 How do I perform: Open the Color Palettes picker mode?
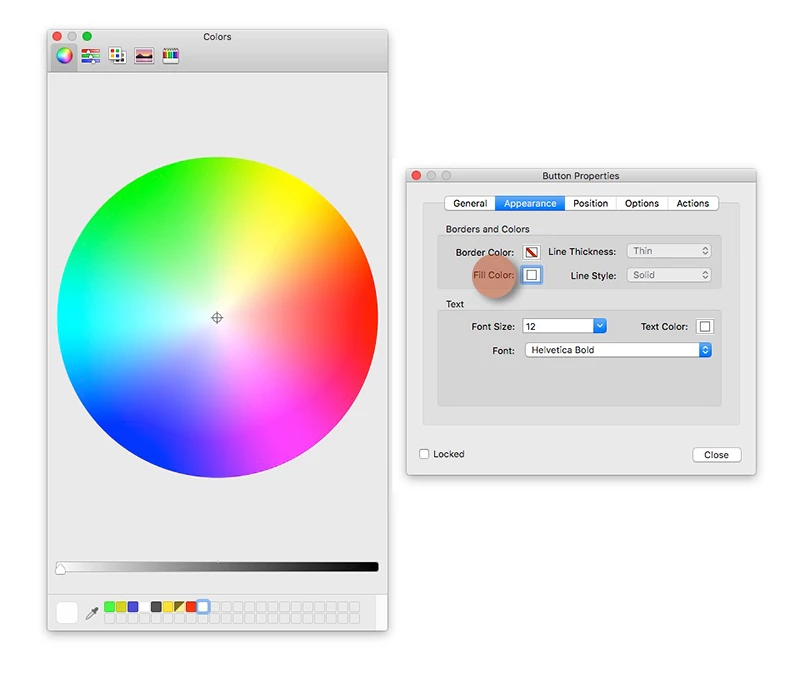tap(117, 56)
